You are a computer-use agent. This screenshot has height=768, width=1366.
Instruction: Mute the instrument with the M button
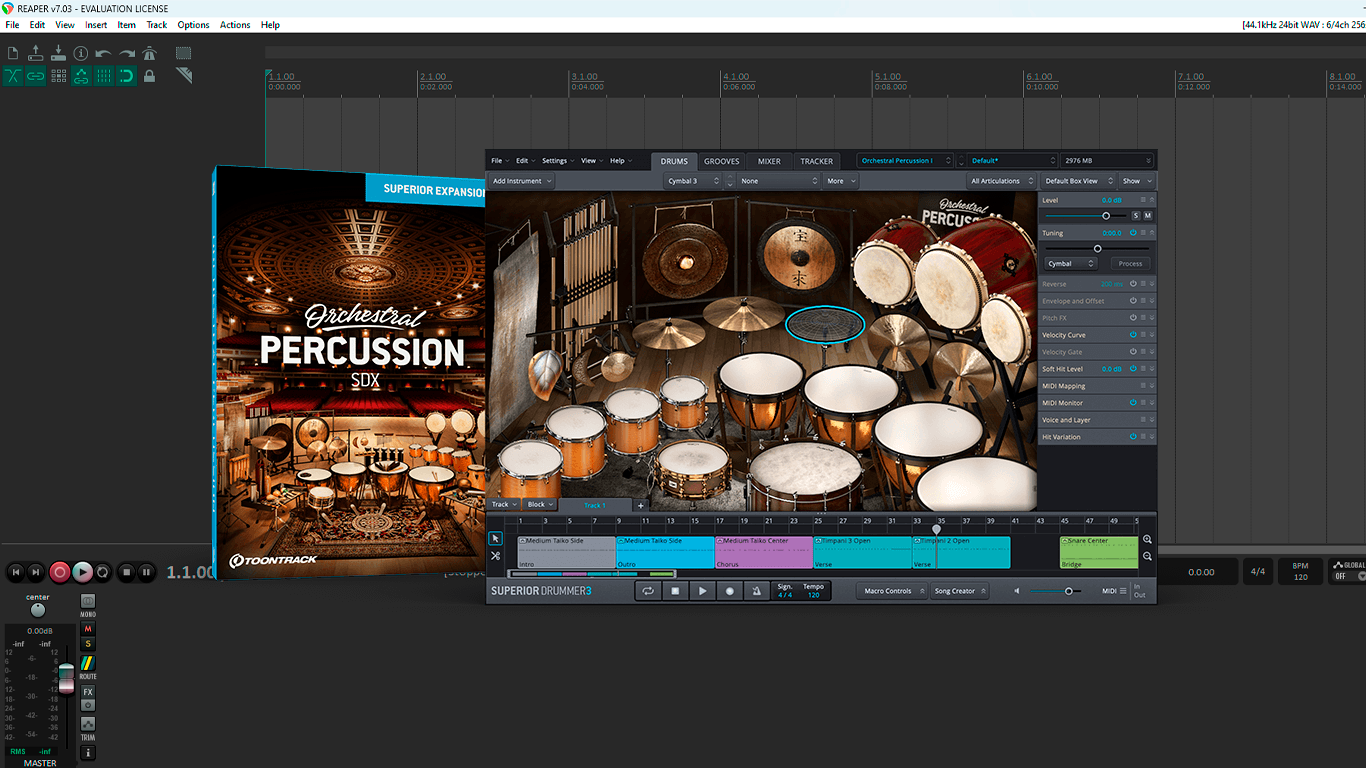pyautogui.click(x=1147, y=216)
